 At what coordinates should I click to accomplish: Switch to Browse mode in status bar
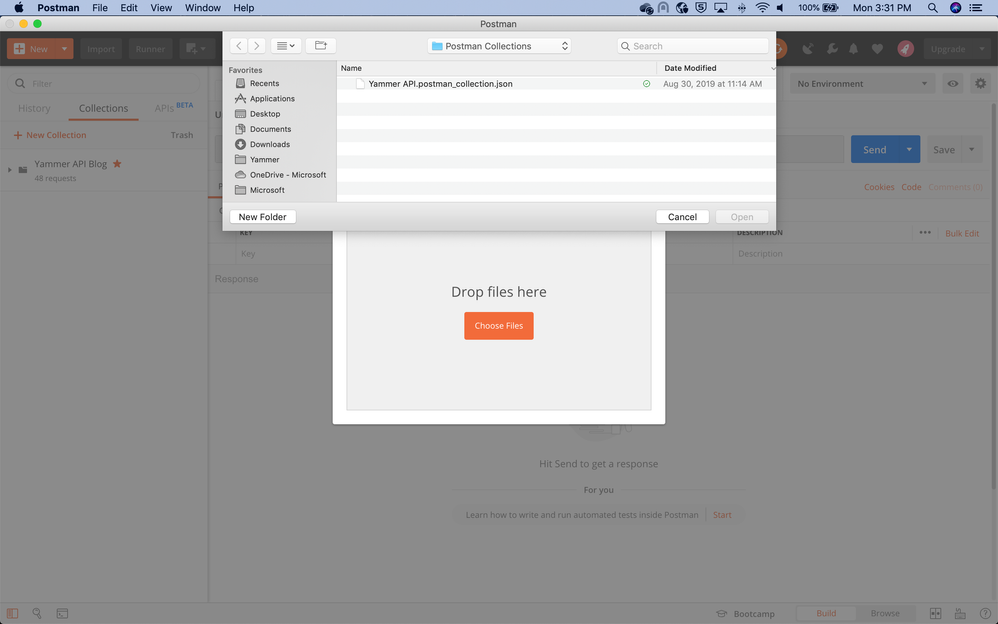(x=885, y=613)
